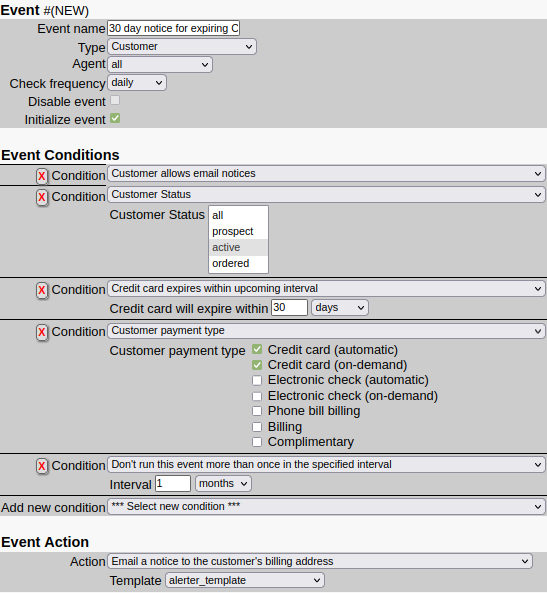Open the Type dropdown showing Customer
This screenshot has height=593, width=547.
pos(182,47)
